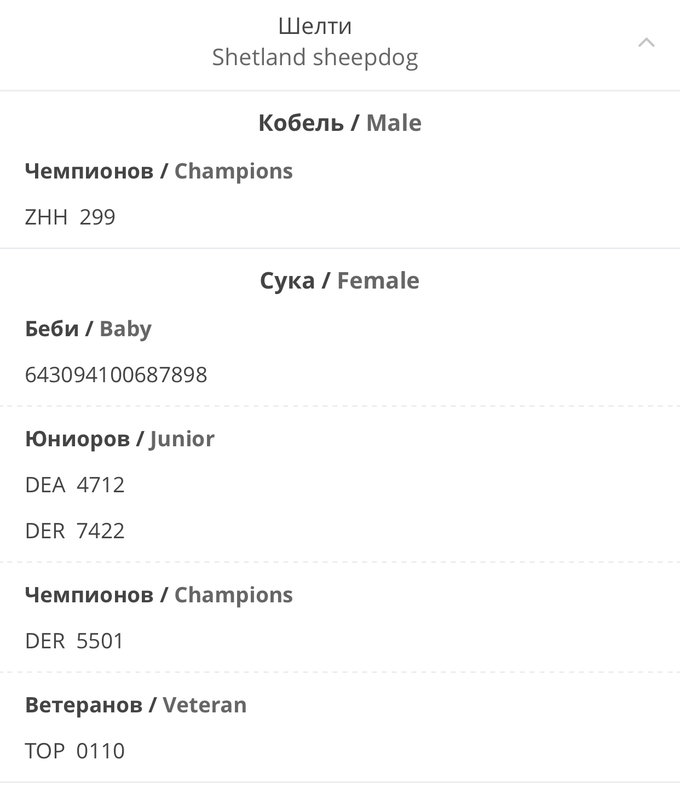680x800 pixels.
Task: Click the Shetland sheepdog subtitle
Action: pos(315,57)
